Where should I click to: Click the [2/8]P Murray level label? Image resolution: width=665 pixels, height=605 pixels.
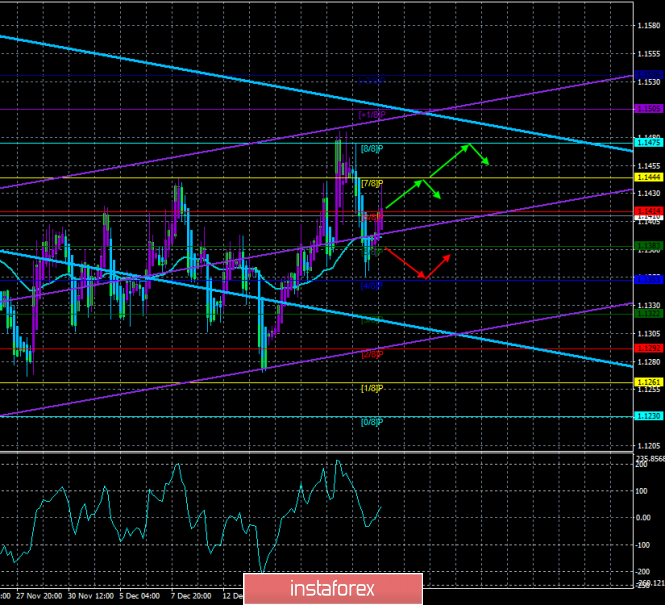click(x=372, y=354)
